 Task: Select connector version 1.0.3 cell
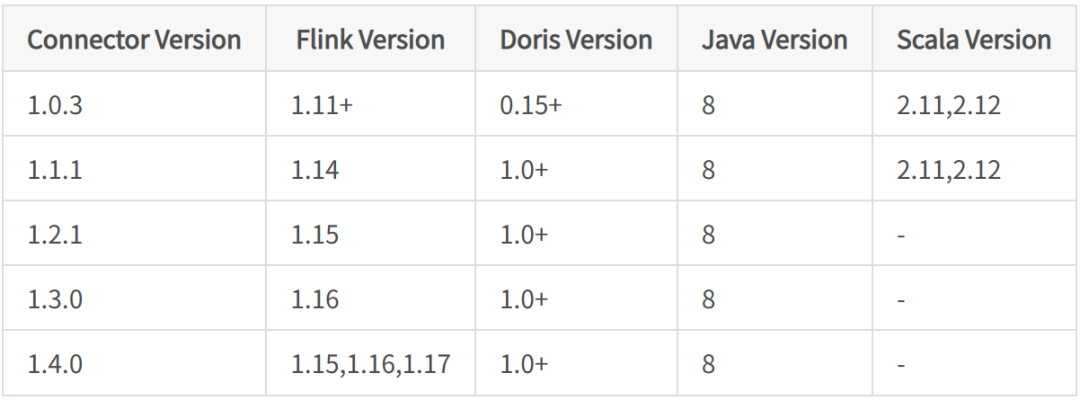click(x=55, y=105)
